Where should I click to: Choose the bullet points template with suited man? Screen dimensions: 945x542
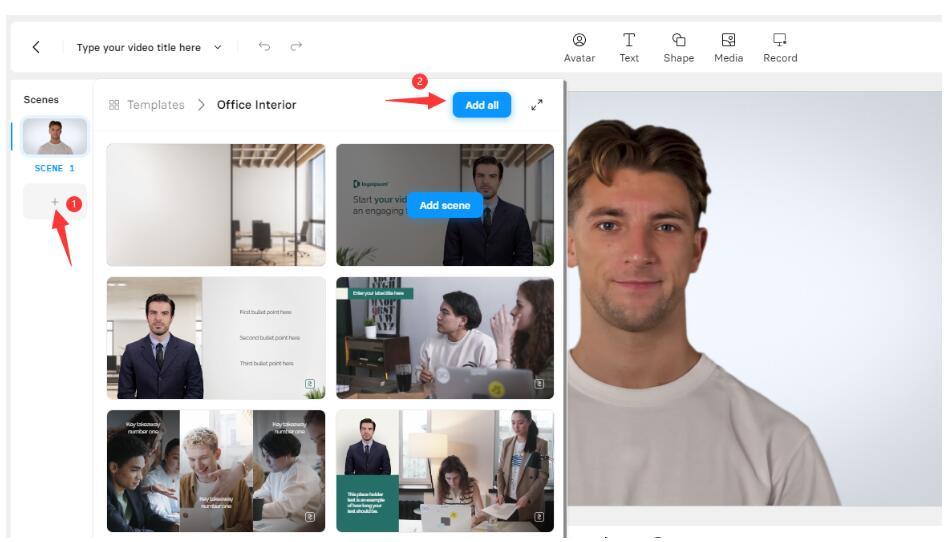(216, 338)
